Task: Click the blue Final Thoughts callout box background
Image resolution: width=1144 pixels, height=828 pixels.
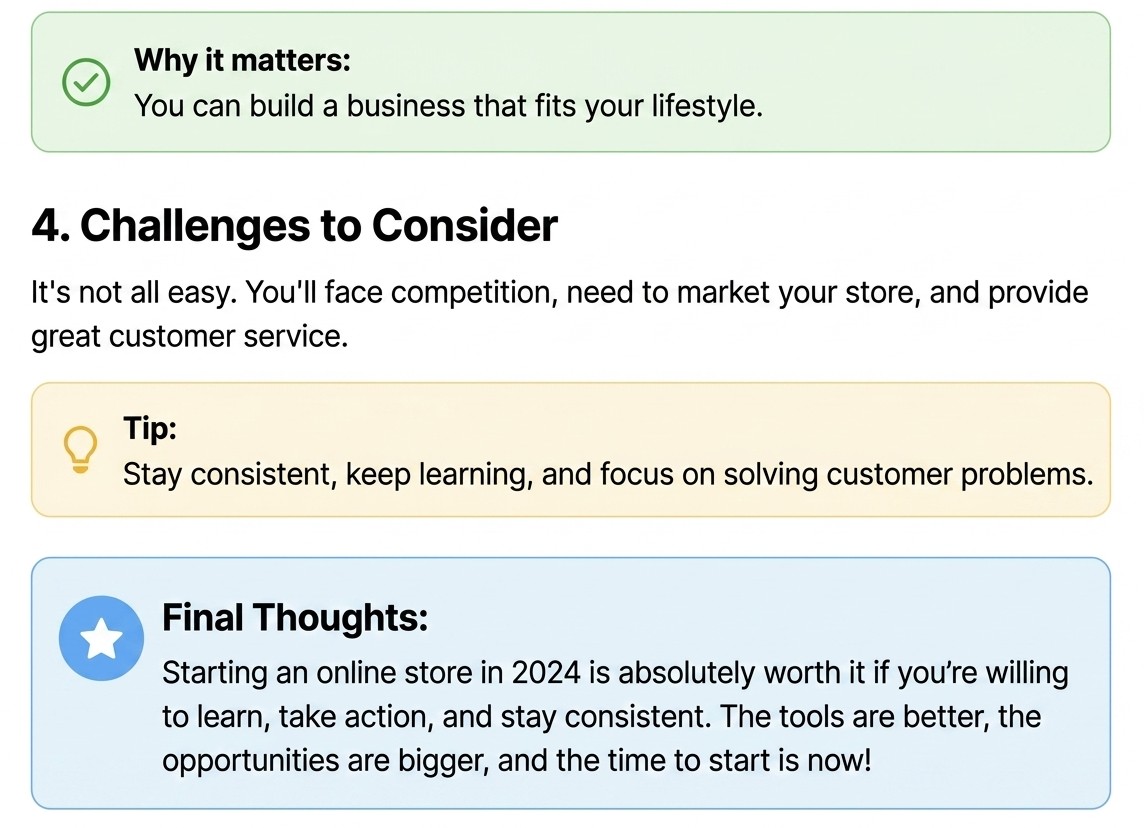Action: pyautogui.click(x=571, y=683)
